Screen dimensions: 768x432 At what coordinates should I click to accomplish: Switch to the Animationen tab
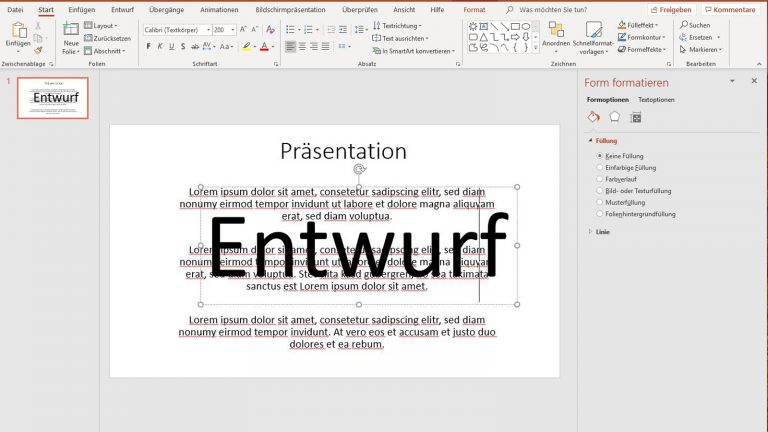[219, 9]
